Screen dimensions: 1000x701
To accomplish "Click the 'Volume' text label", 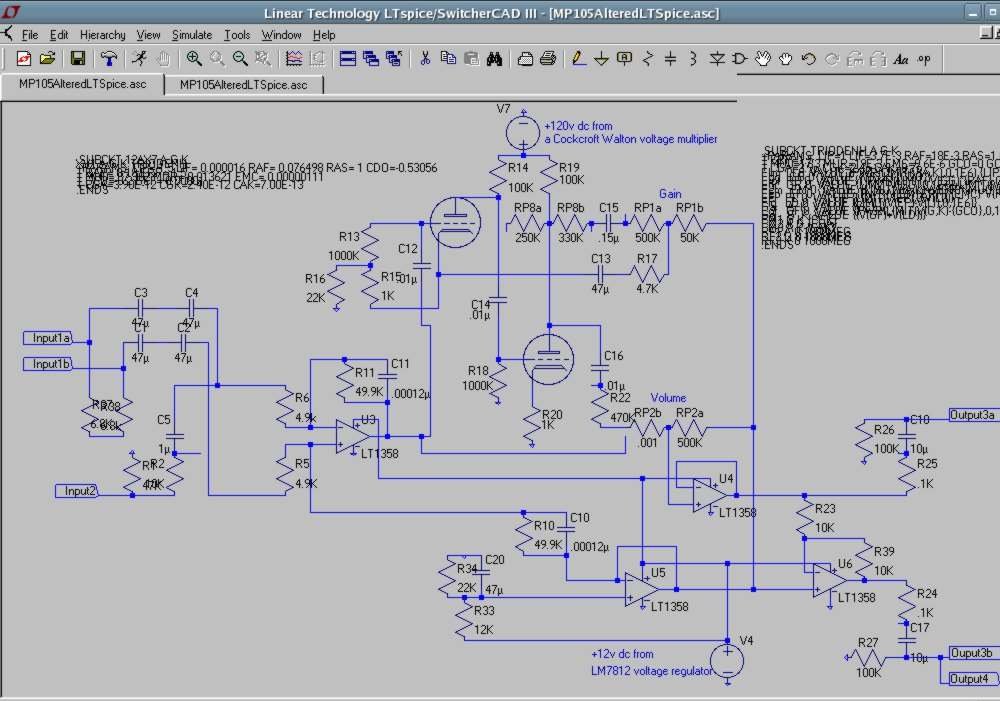I will click(x=668, y=397).
